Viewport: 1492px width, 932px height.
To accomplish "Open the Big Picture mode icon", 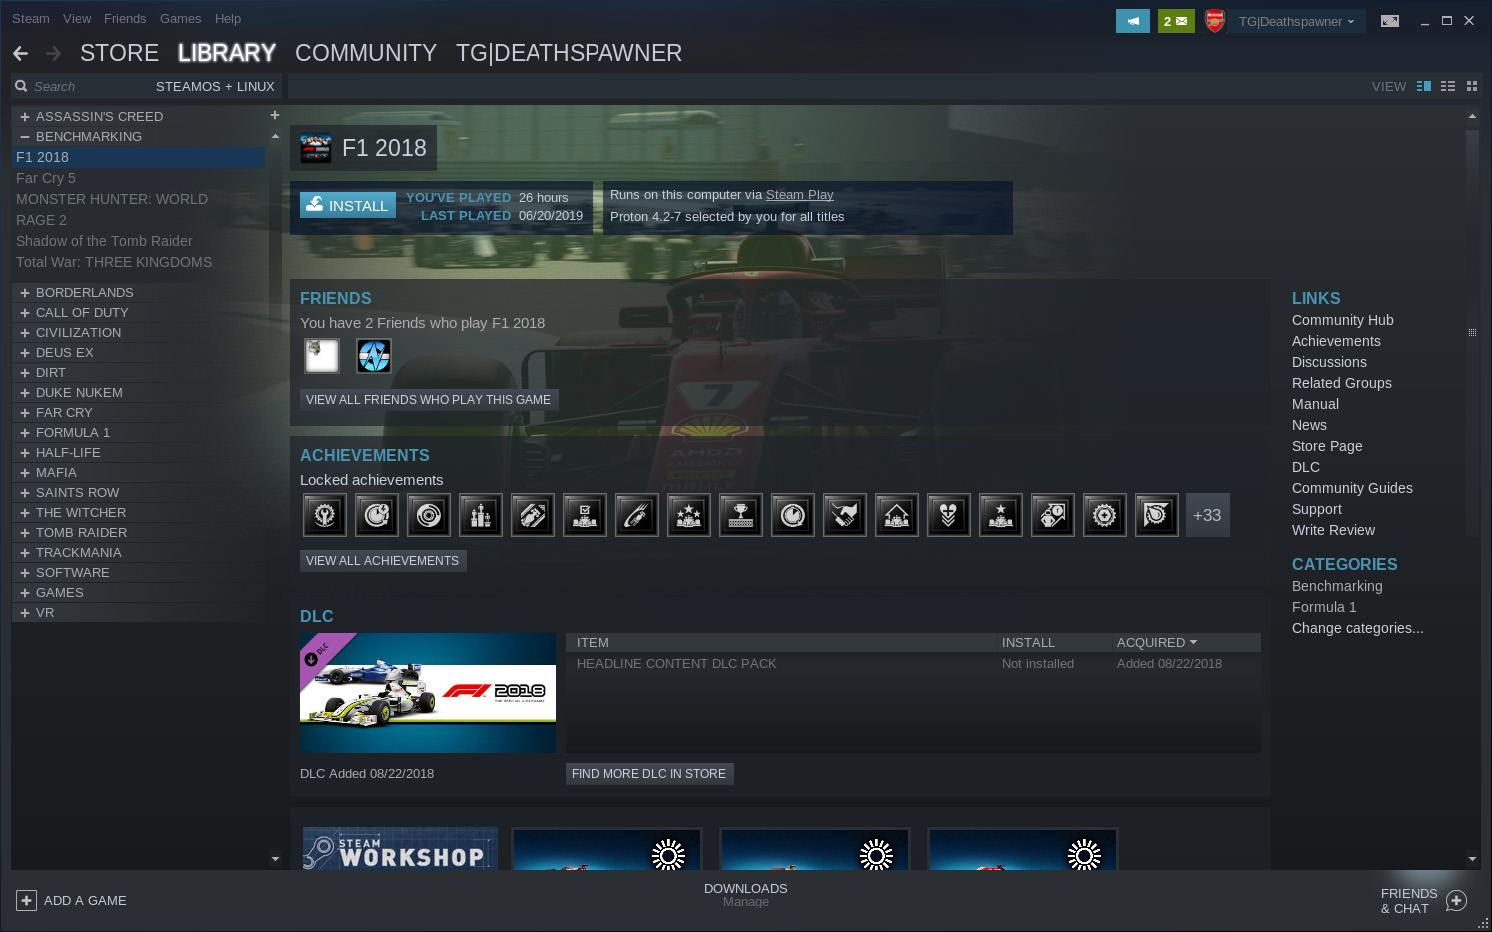I will 1390,21.
